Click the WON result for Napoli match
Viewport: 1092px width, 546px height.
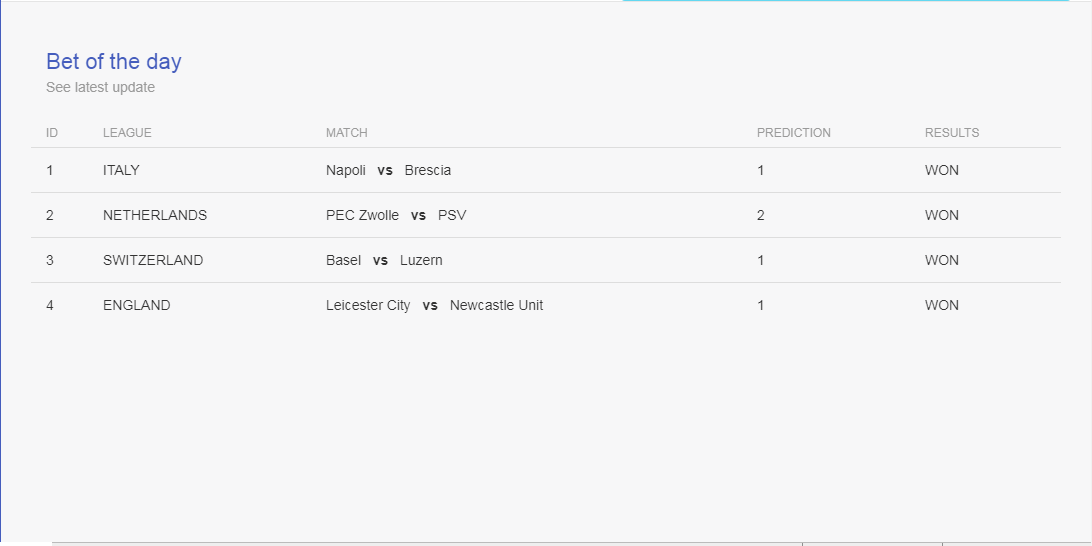click(942, 171)
